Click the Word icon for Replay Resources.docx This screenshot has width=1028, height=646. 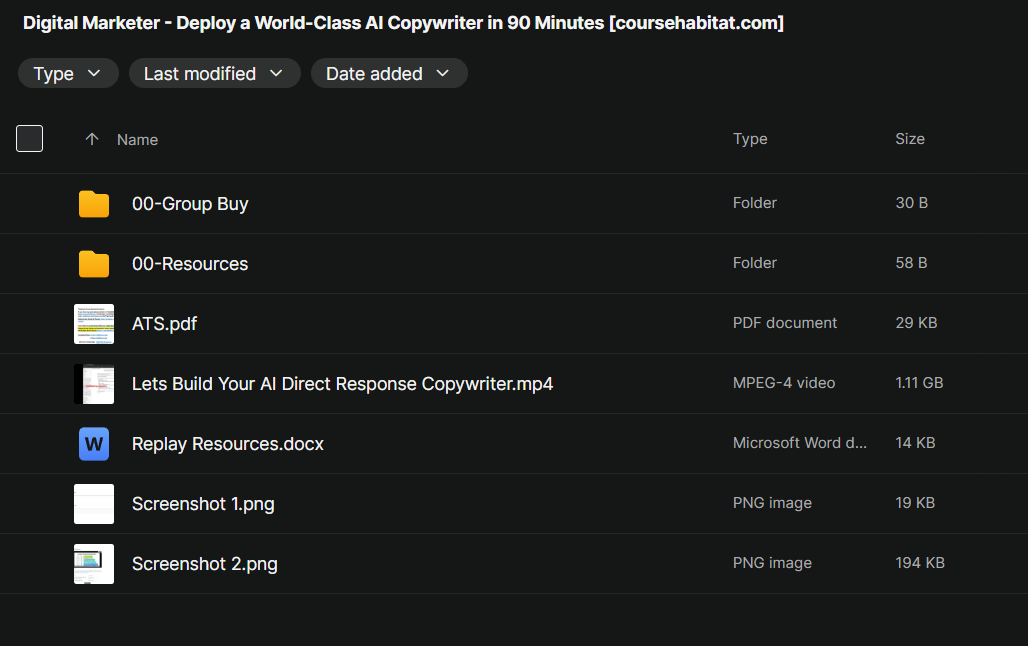click(x=94, y=444)
